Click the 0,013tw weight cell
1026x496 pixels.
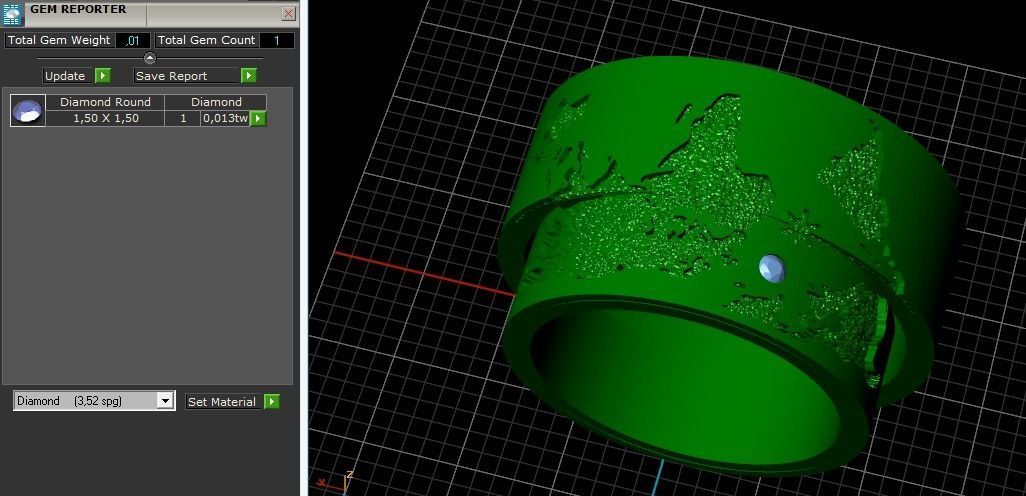click(x=226, y=118)
